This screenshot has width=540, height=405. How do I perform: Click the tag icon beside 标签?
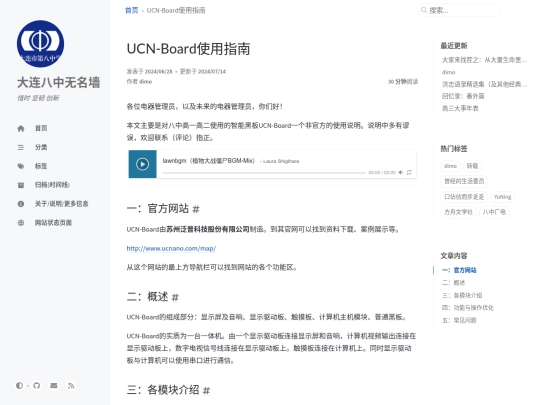(21, 166)
